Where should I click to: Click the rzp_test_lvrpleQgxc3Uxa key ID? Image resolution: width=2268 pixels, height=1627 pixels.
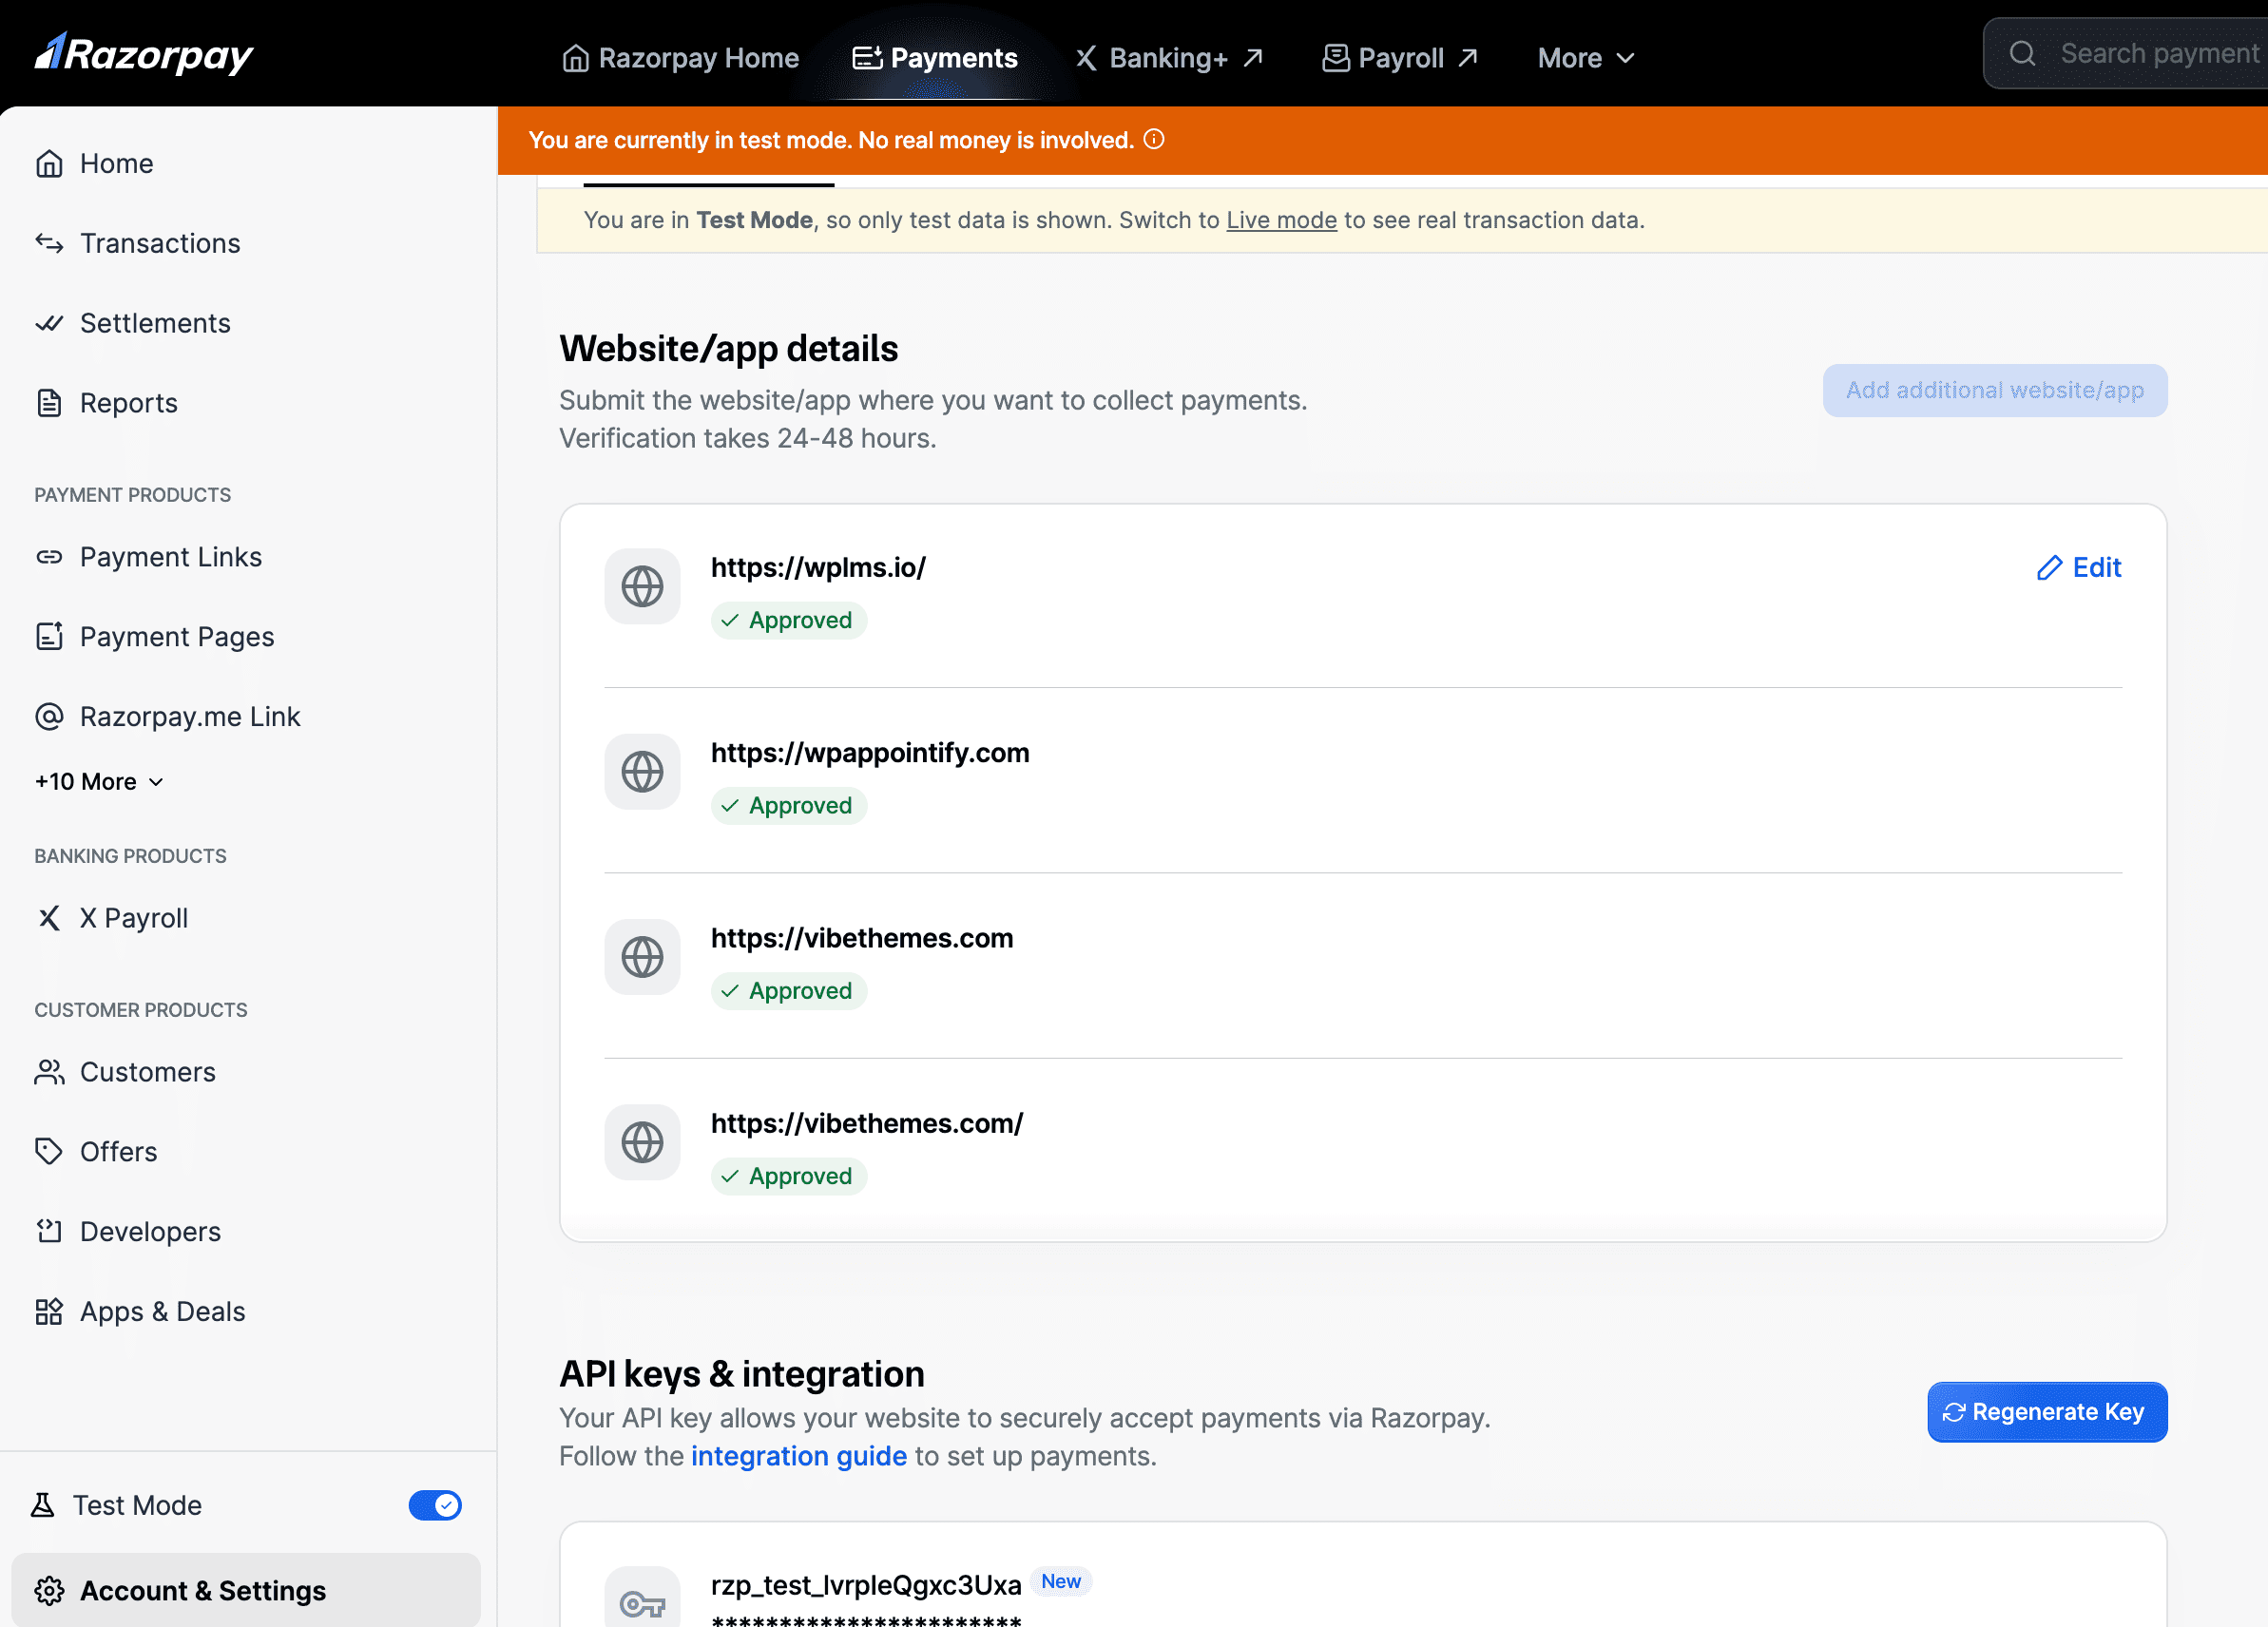866,1585
